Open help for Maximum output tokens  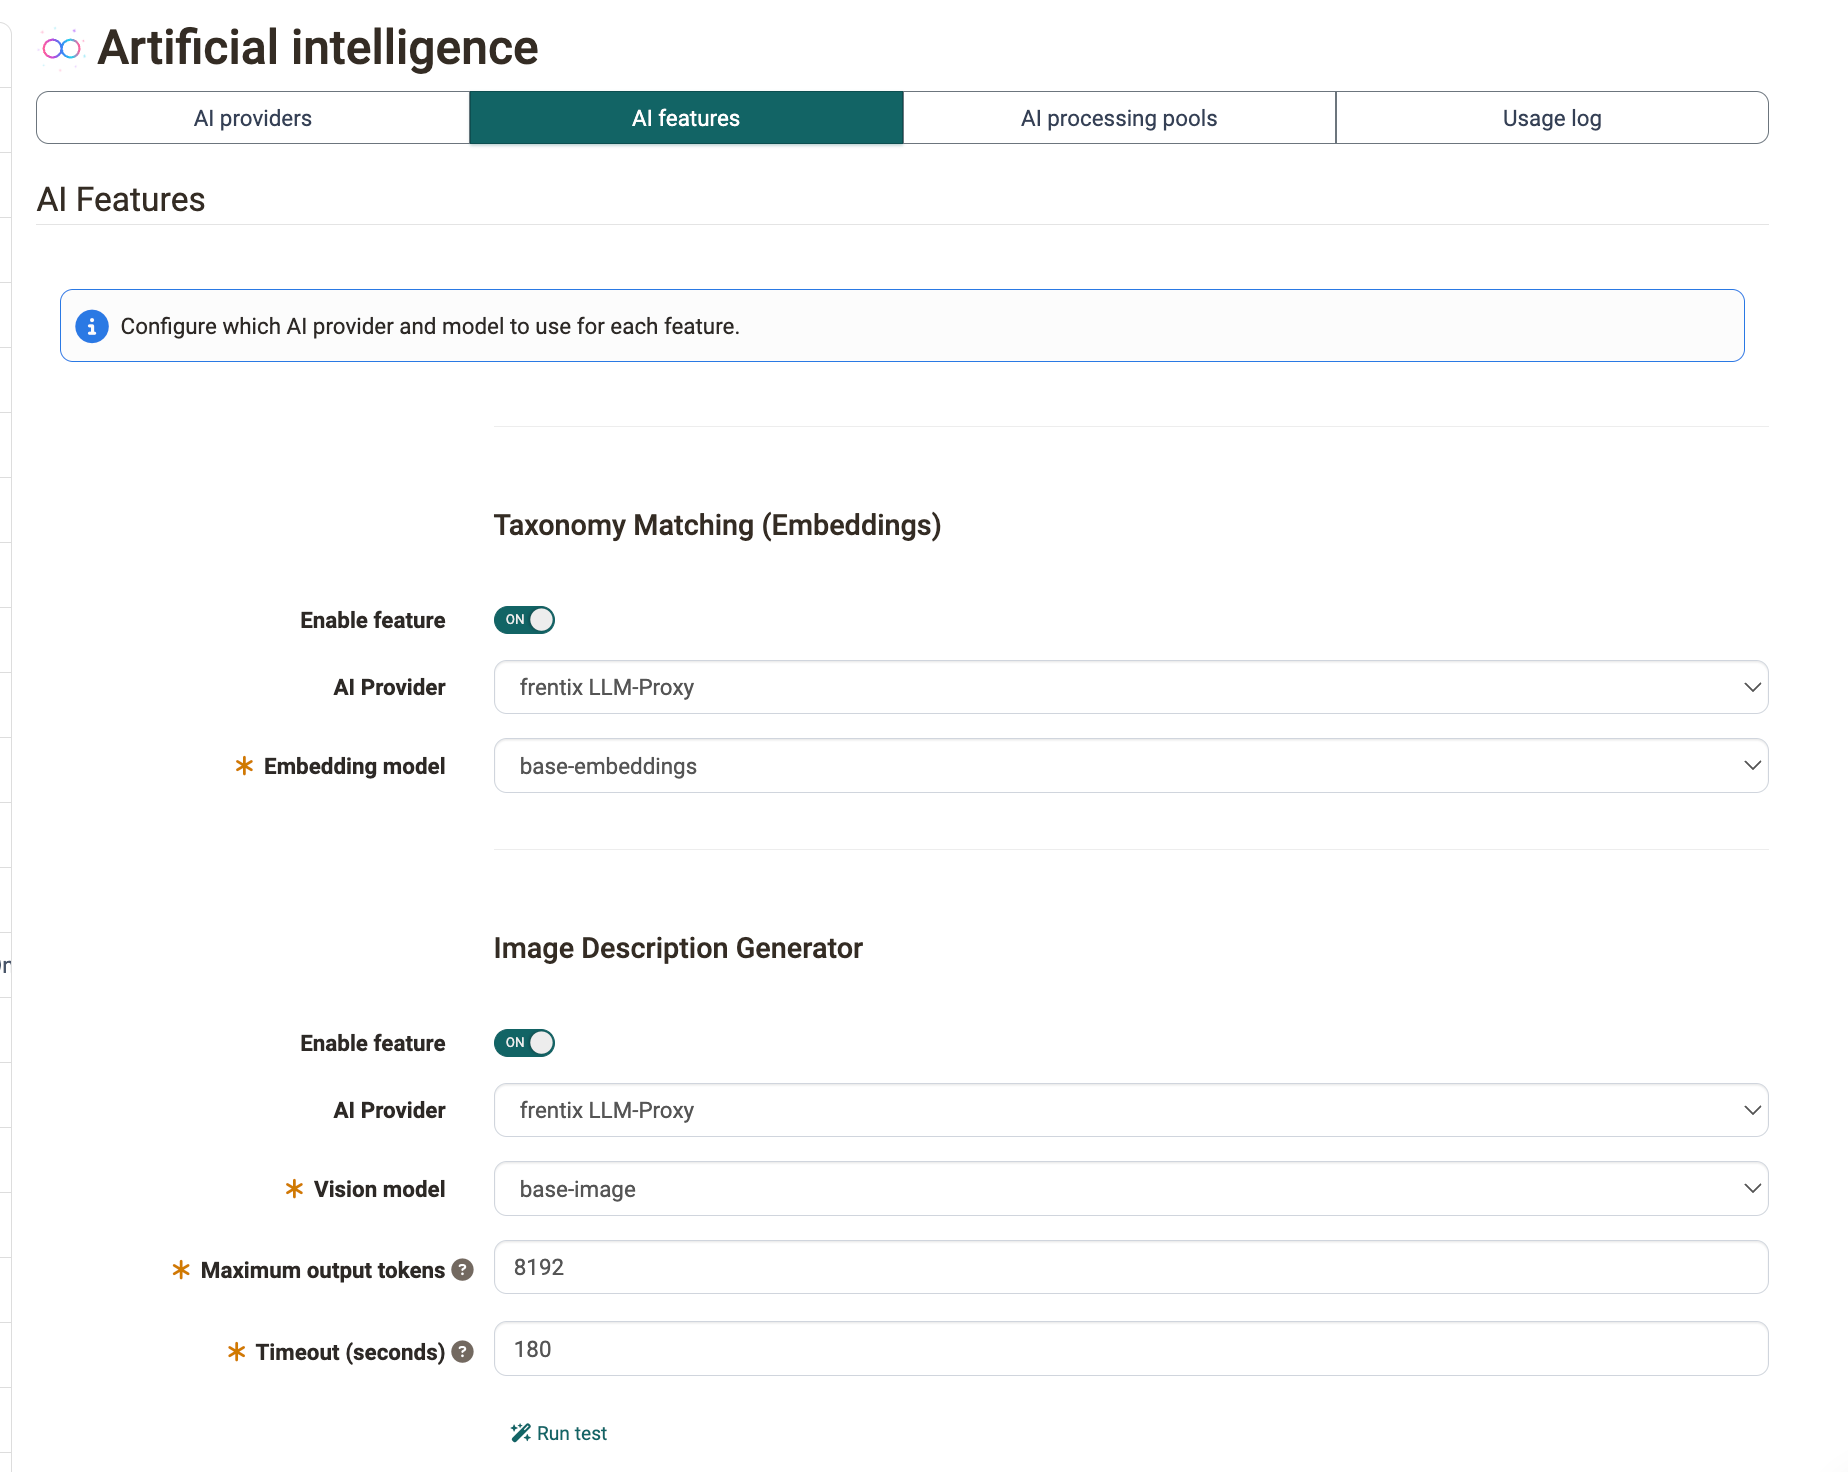click(x=462, y=1269)
